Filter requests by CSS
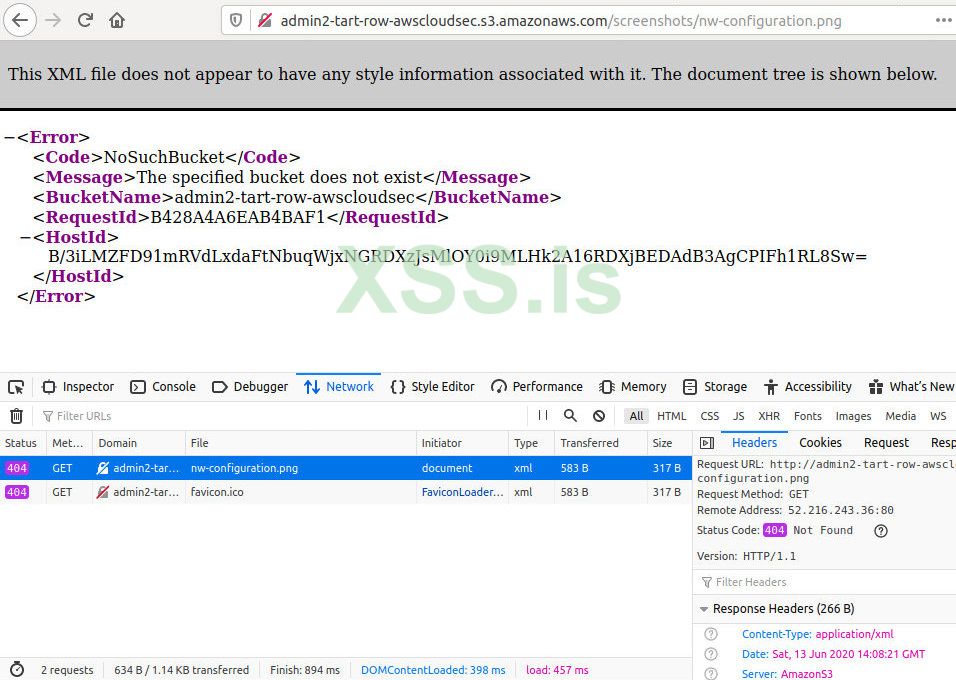This screenshot has width=956, height=680. pyautogui.click(x=710, y=416)
